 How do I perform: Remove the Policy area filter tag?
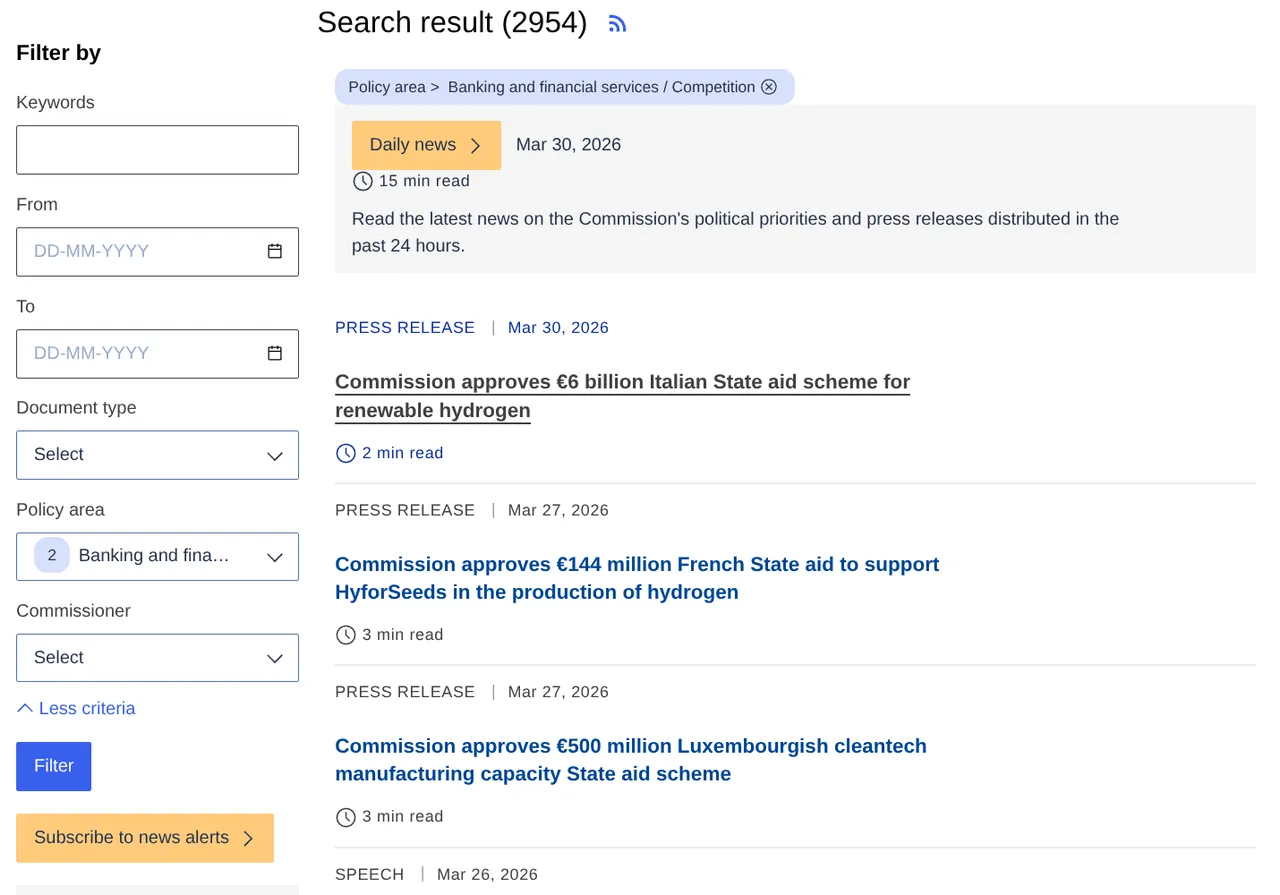coord(769,87)
